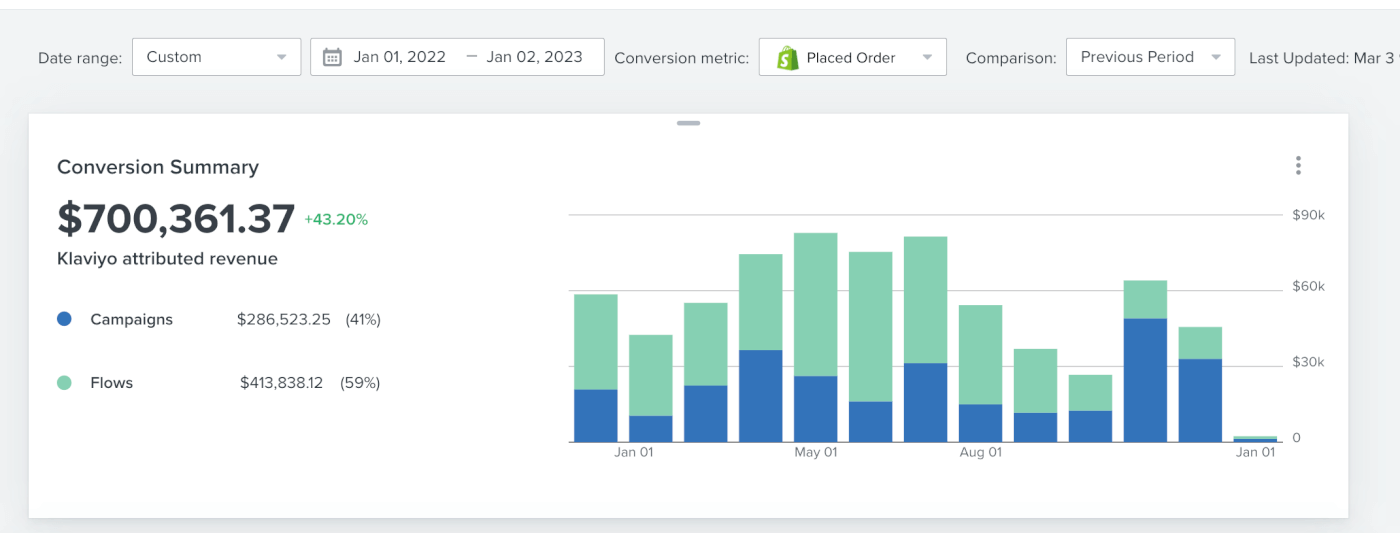Click the May 01 axis label

816,452
